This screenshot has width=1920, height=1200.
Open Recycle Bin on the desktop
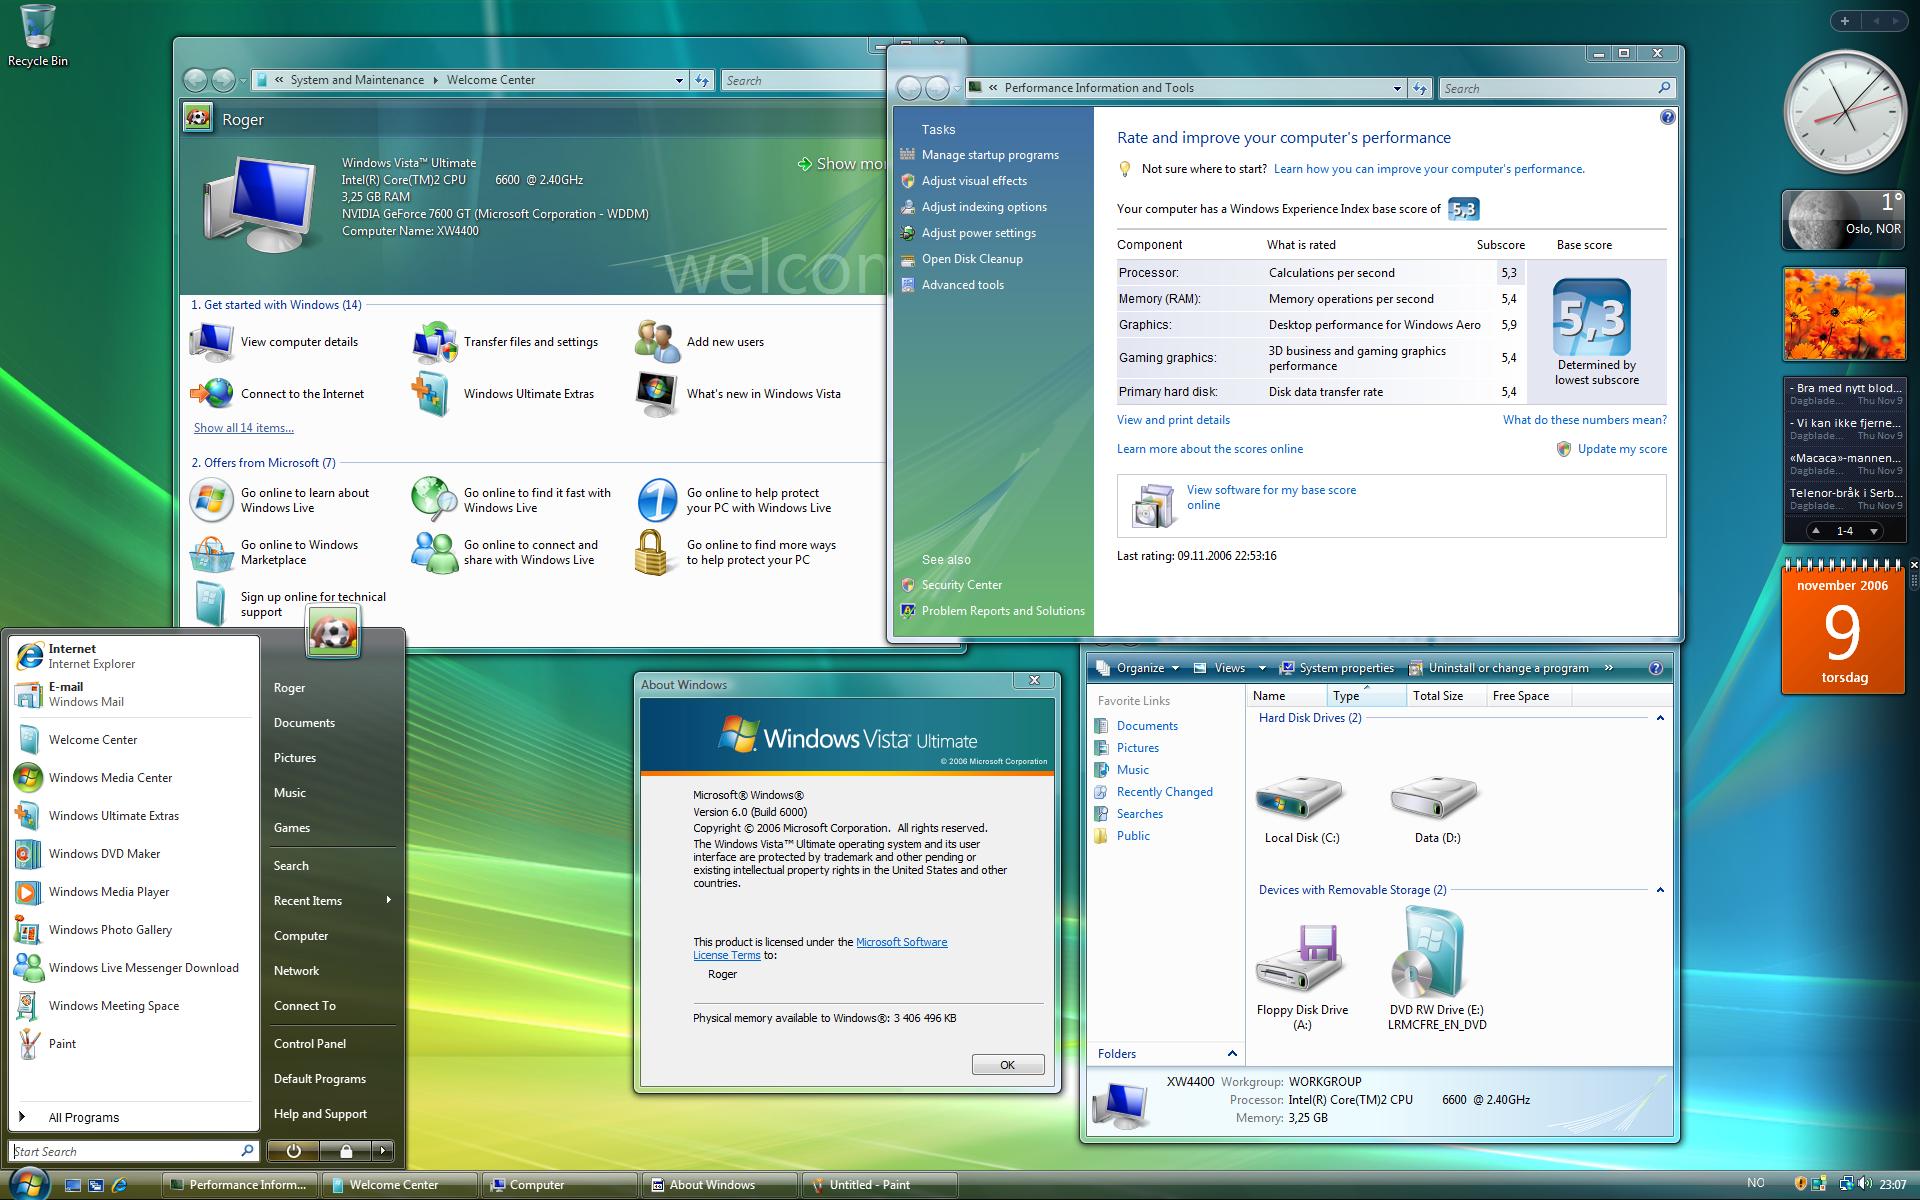click(x=37, y=37)
